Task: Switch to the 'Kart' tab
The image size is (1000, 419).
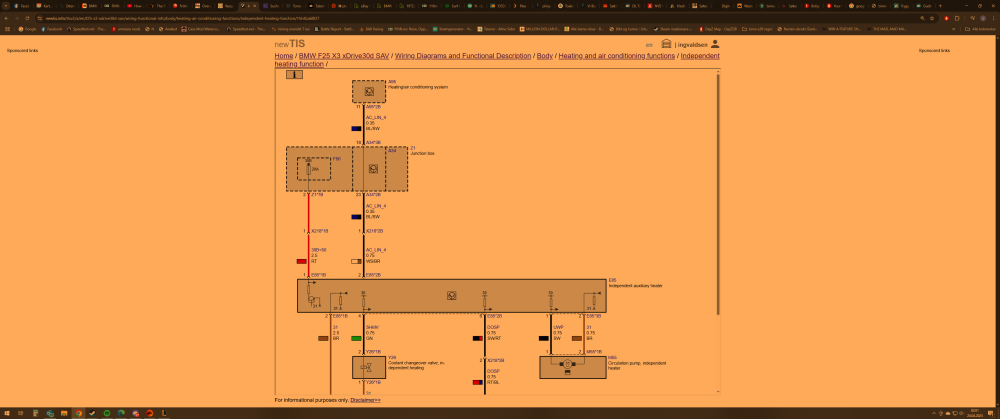Action: pyautogui.click(x=44, y=6)
